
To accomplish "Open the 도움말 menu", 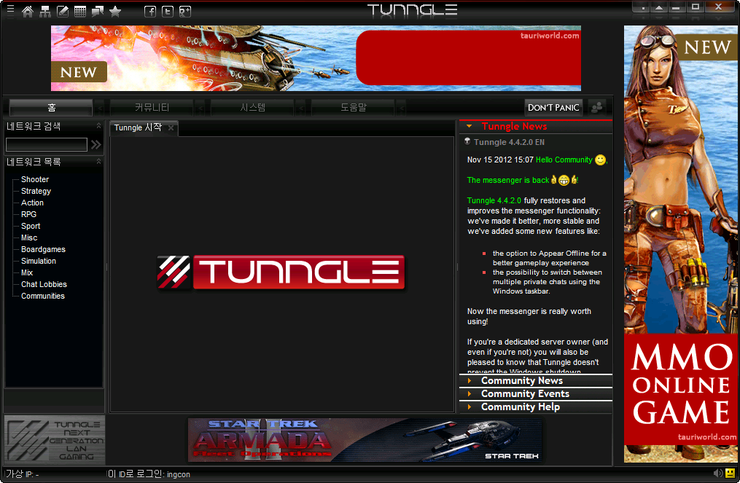I will point(353,107).
